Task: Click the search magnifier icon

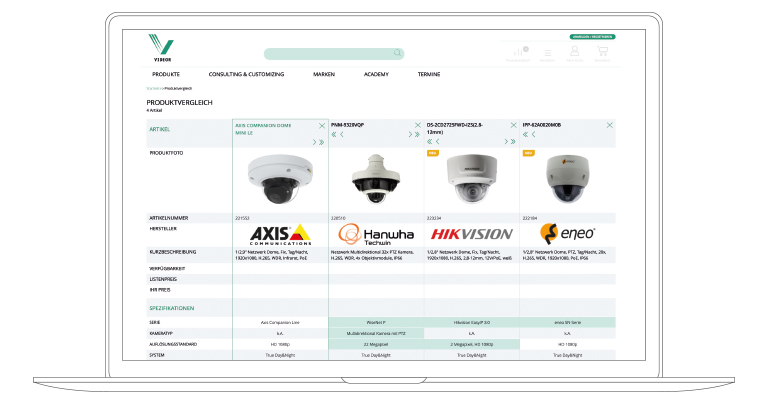Action: coord(397,53)
